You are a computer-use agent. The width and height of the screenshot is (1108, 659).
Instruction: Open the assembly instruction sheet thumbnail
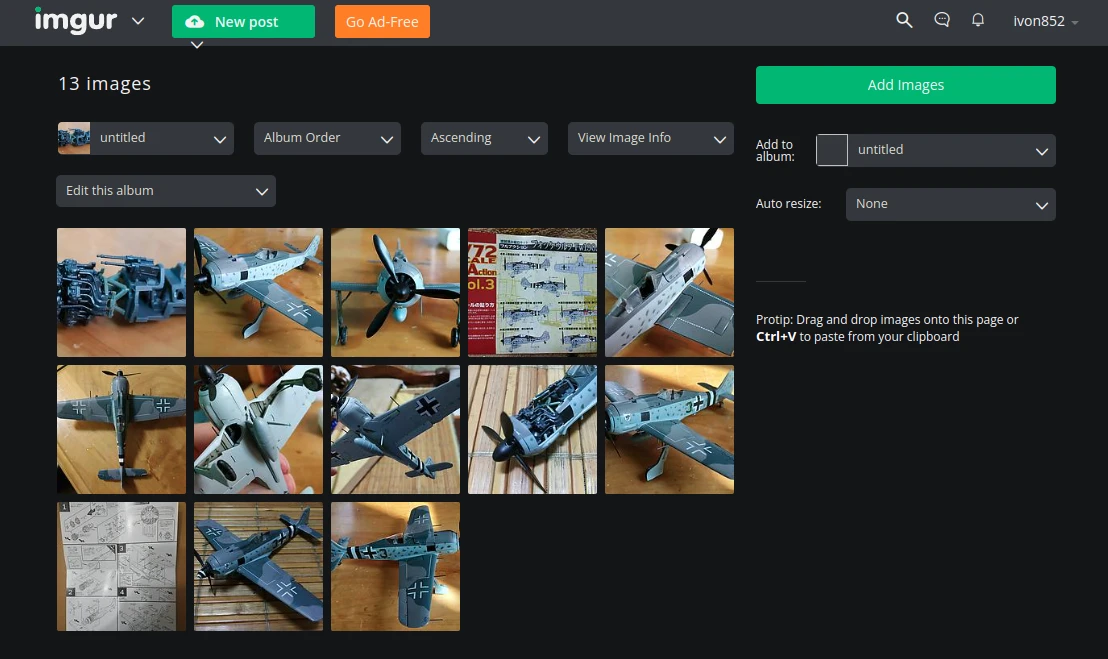click(121, 566)
